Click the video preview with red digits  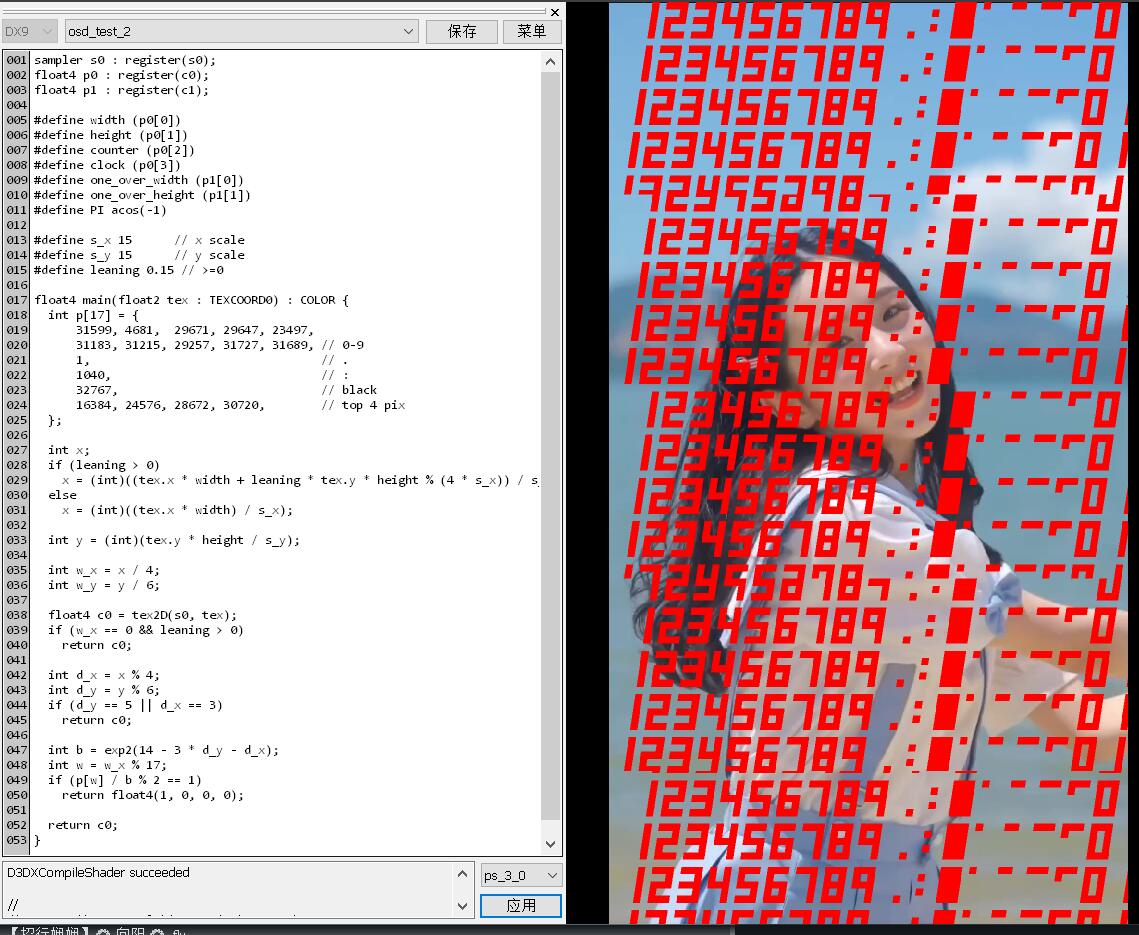coord(872,460)
